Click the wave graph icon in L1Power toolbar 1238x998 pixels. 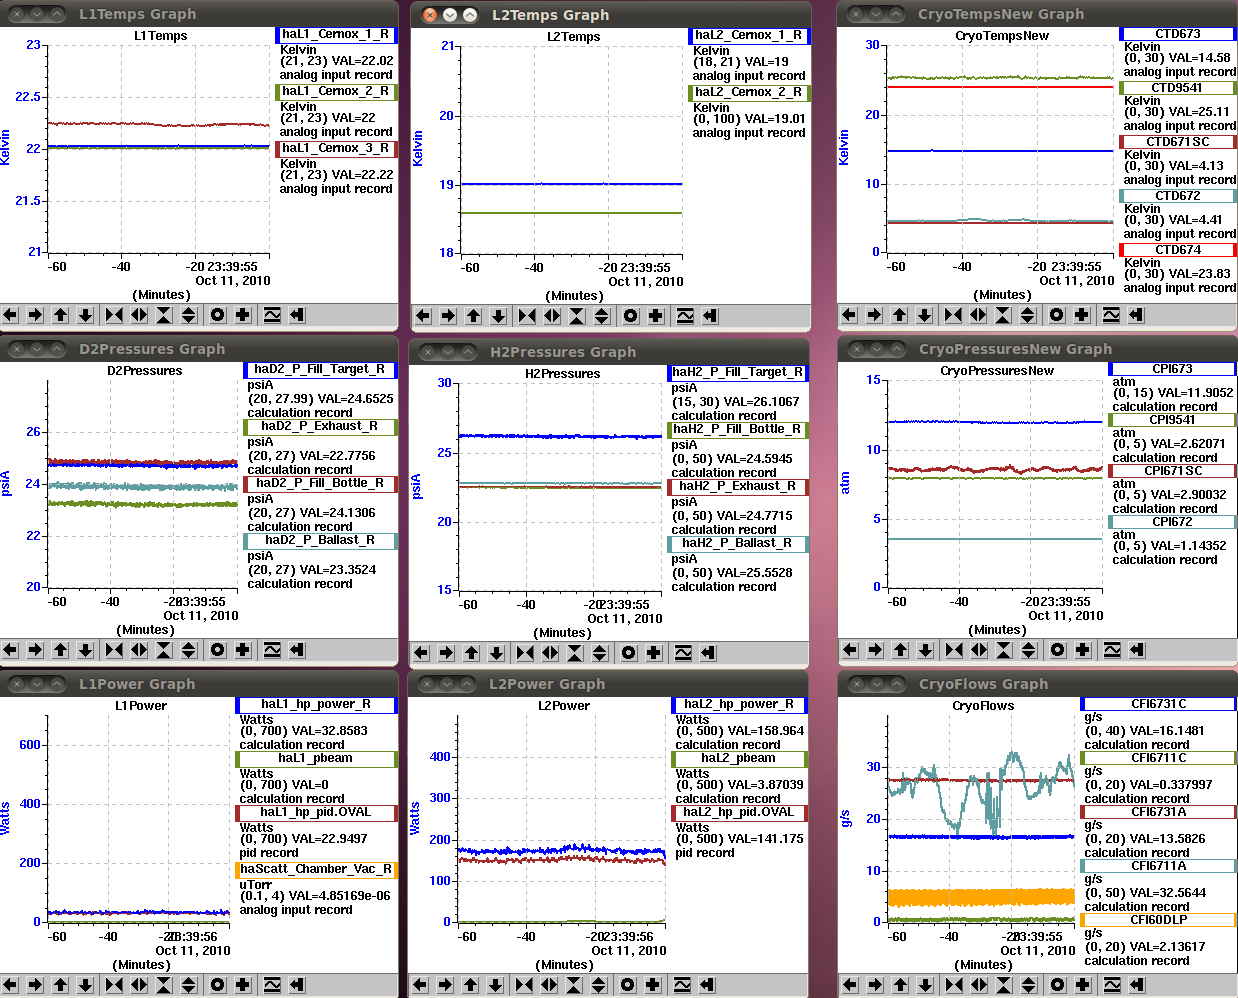[x=272, y=985]
